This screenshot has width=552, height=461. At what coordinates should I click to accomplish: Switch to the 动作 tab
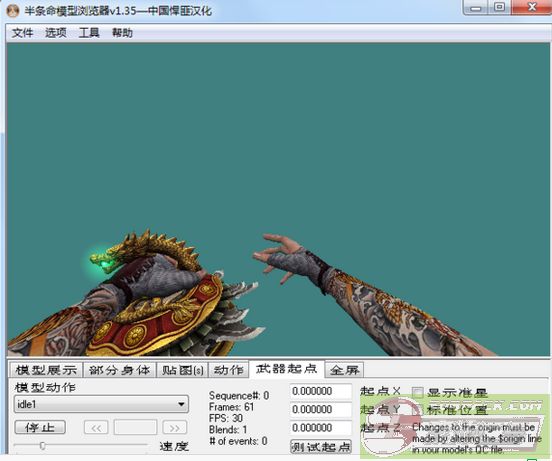[228, 370]
